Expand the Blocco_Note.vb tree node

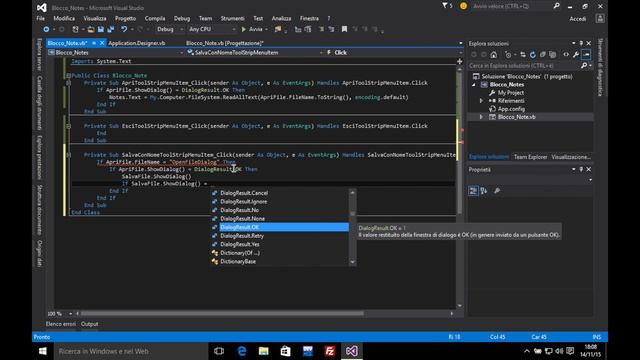coord(481,117)
